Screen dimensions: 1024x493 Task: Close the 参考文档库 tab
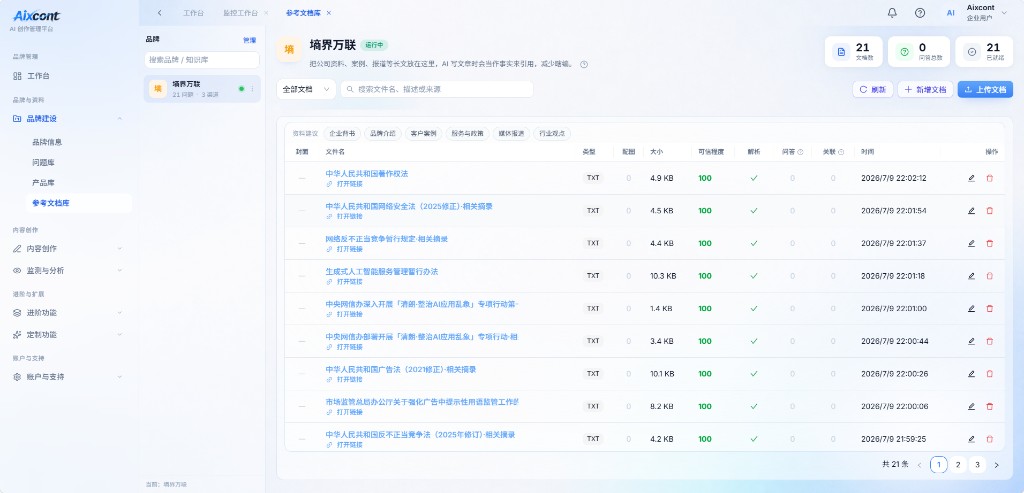328,13
